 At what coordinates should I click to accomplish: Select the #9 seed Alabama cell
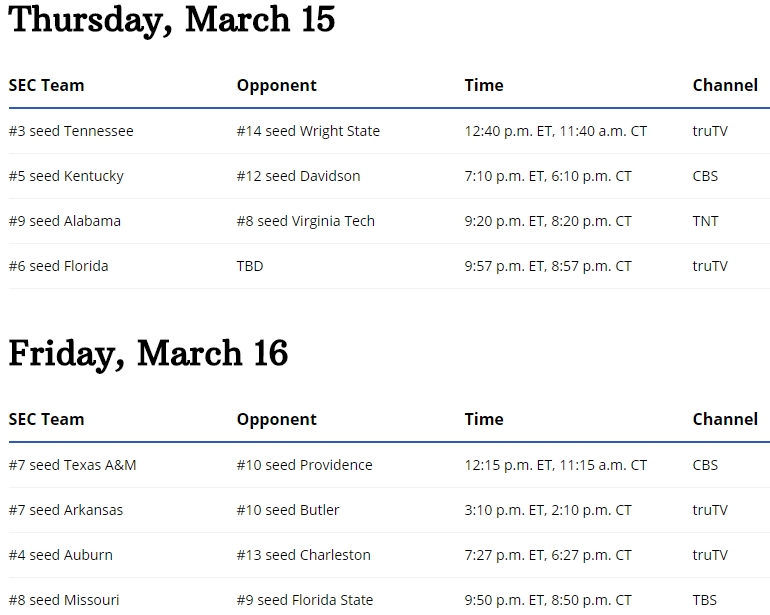(x=65, y=221)
